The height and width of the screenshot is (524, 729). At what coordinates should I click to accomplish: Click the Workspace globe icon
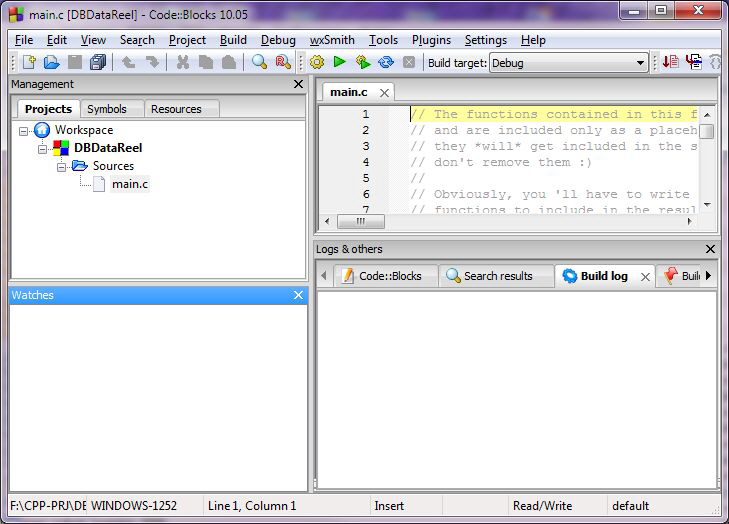click(x=42, y=130)
